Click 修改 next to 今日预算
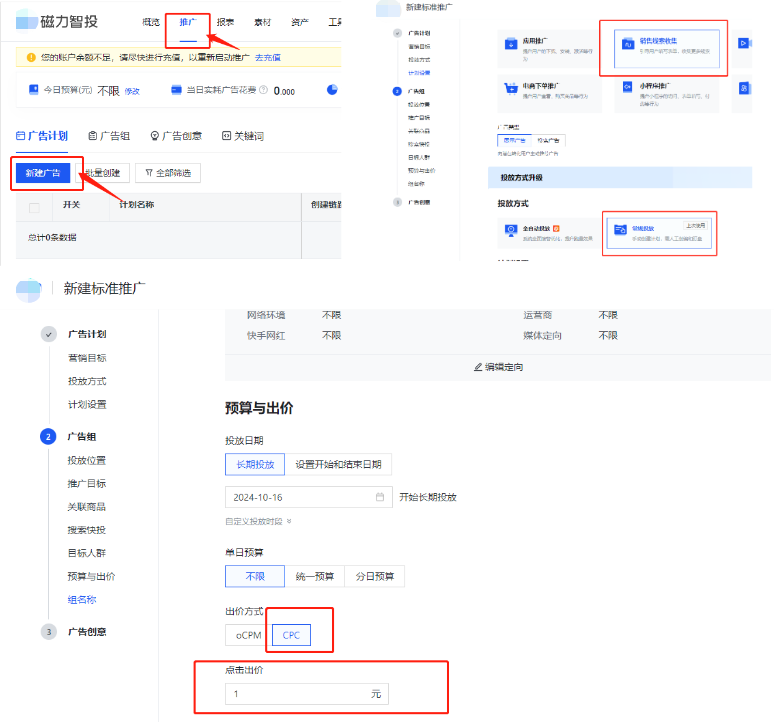Screen dimensions: 774x722 (132, 91)
